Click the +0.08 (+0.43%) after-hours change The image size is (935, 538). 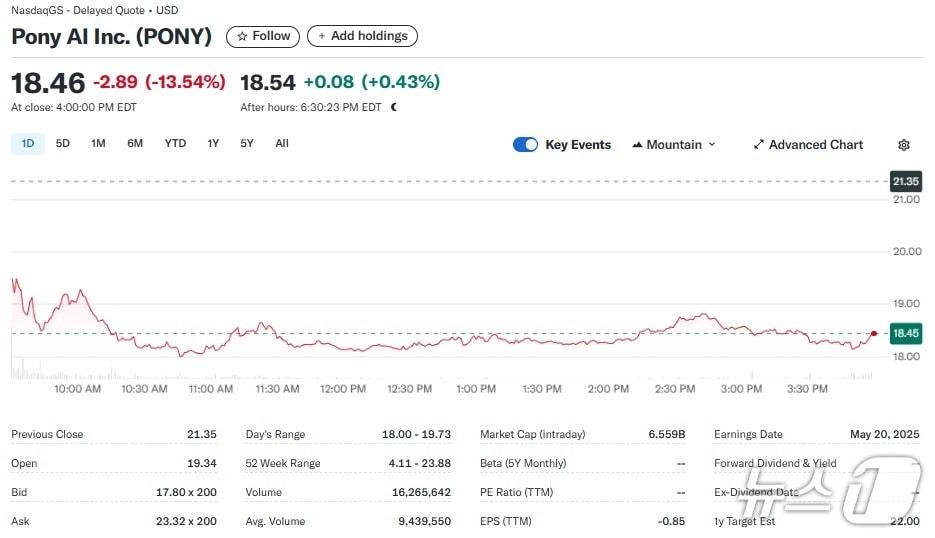[371, 82]
